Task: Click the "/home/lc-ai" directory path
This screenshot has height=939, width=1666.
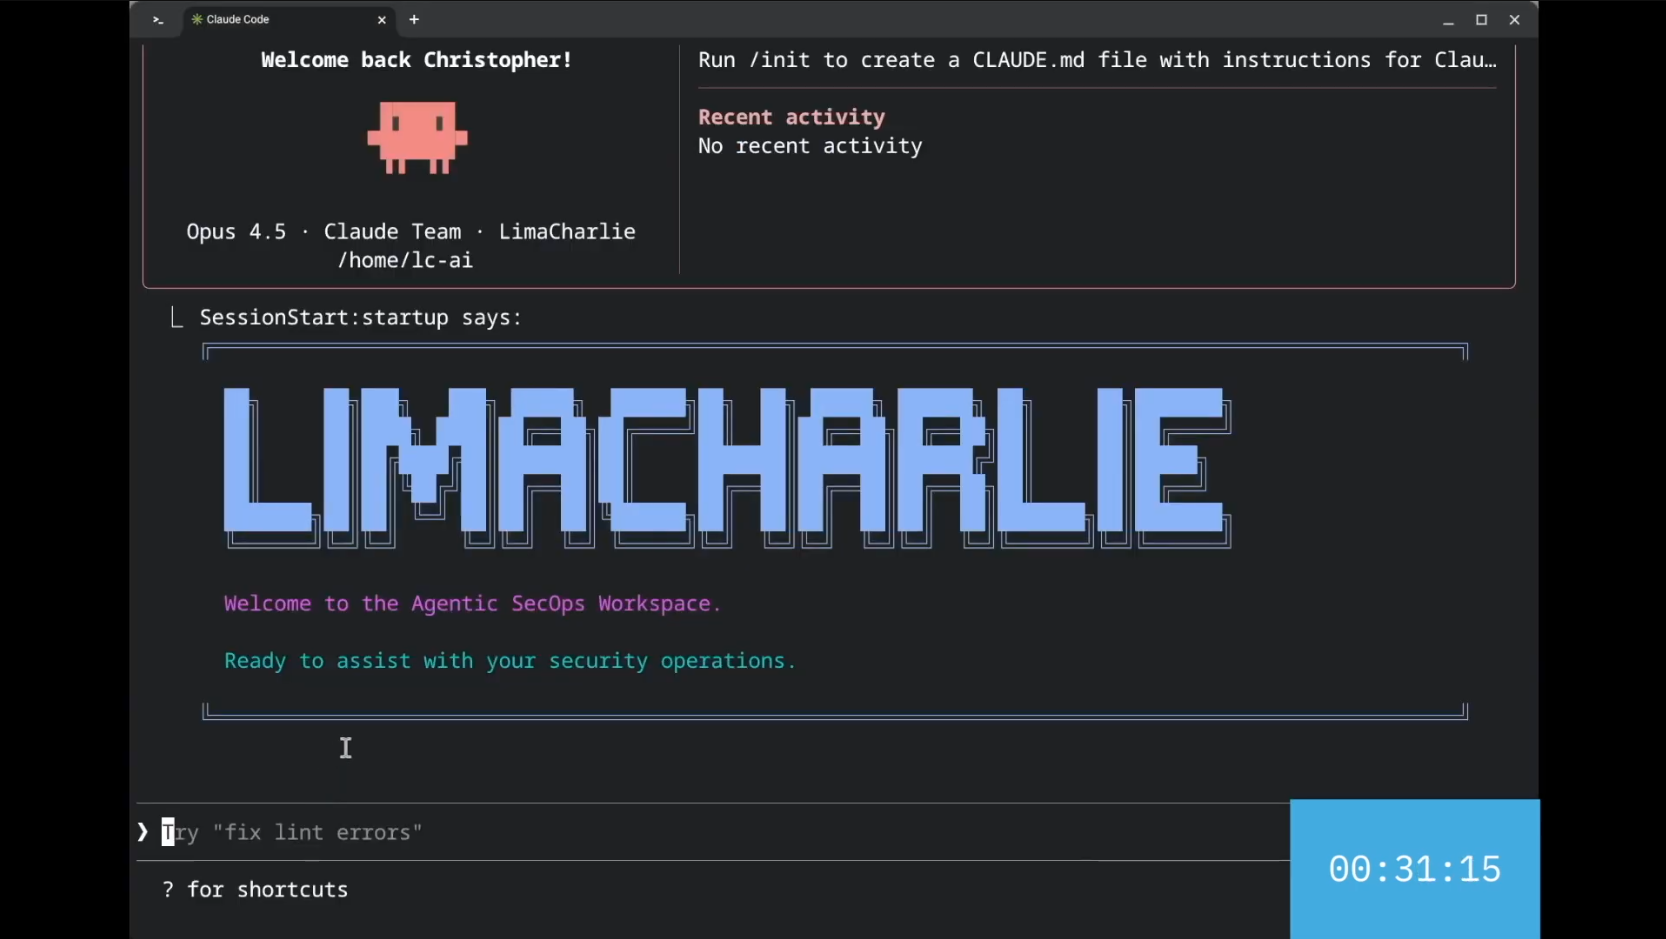Action: pos(405,260)
